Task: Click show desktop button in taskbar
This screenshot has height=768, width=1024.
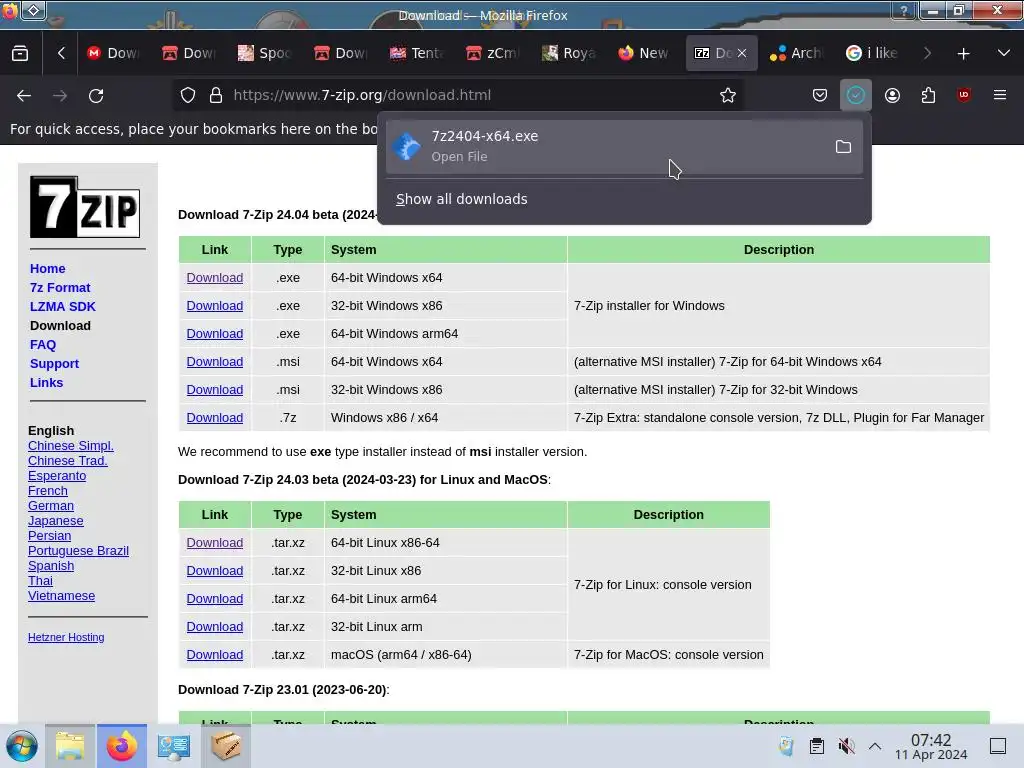Action: tap(998, 746)
